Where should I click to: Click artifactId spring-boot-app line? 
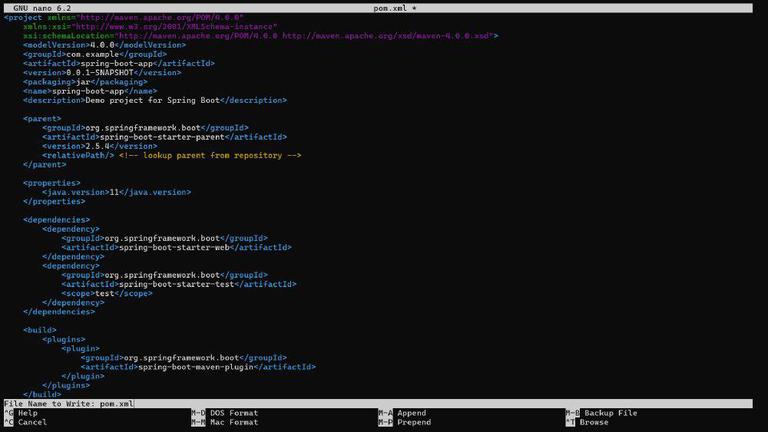tap(119, 63)
